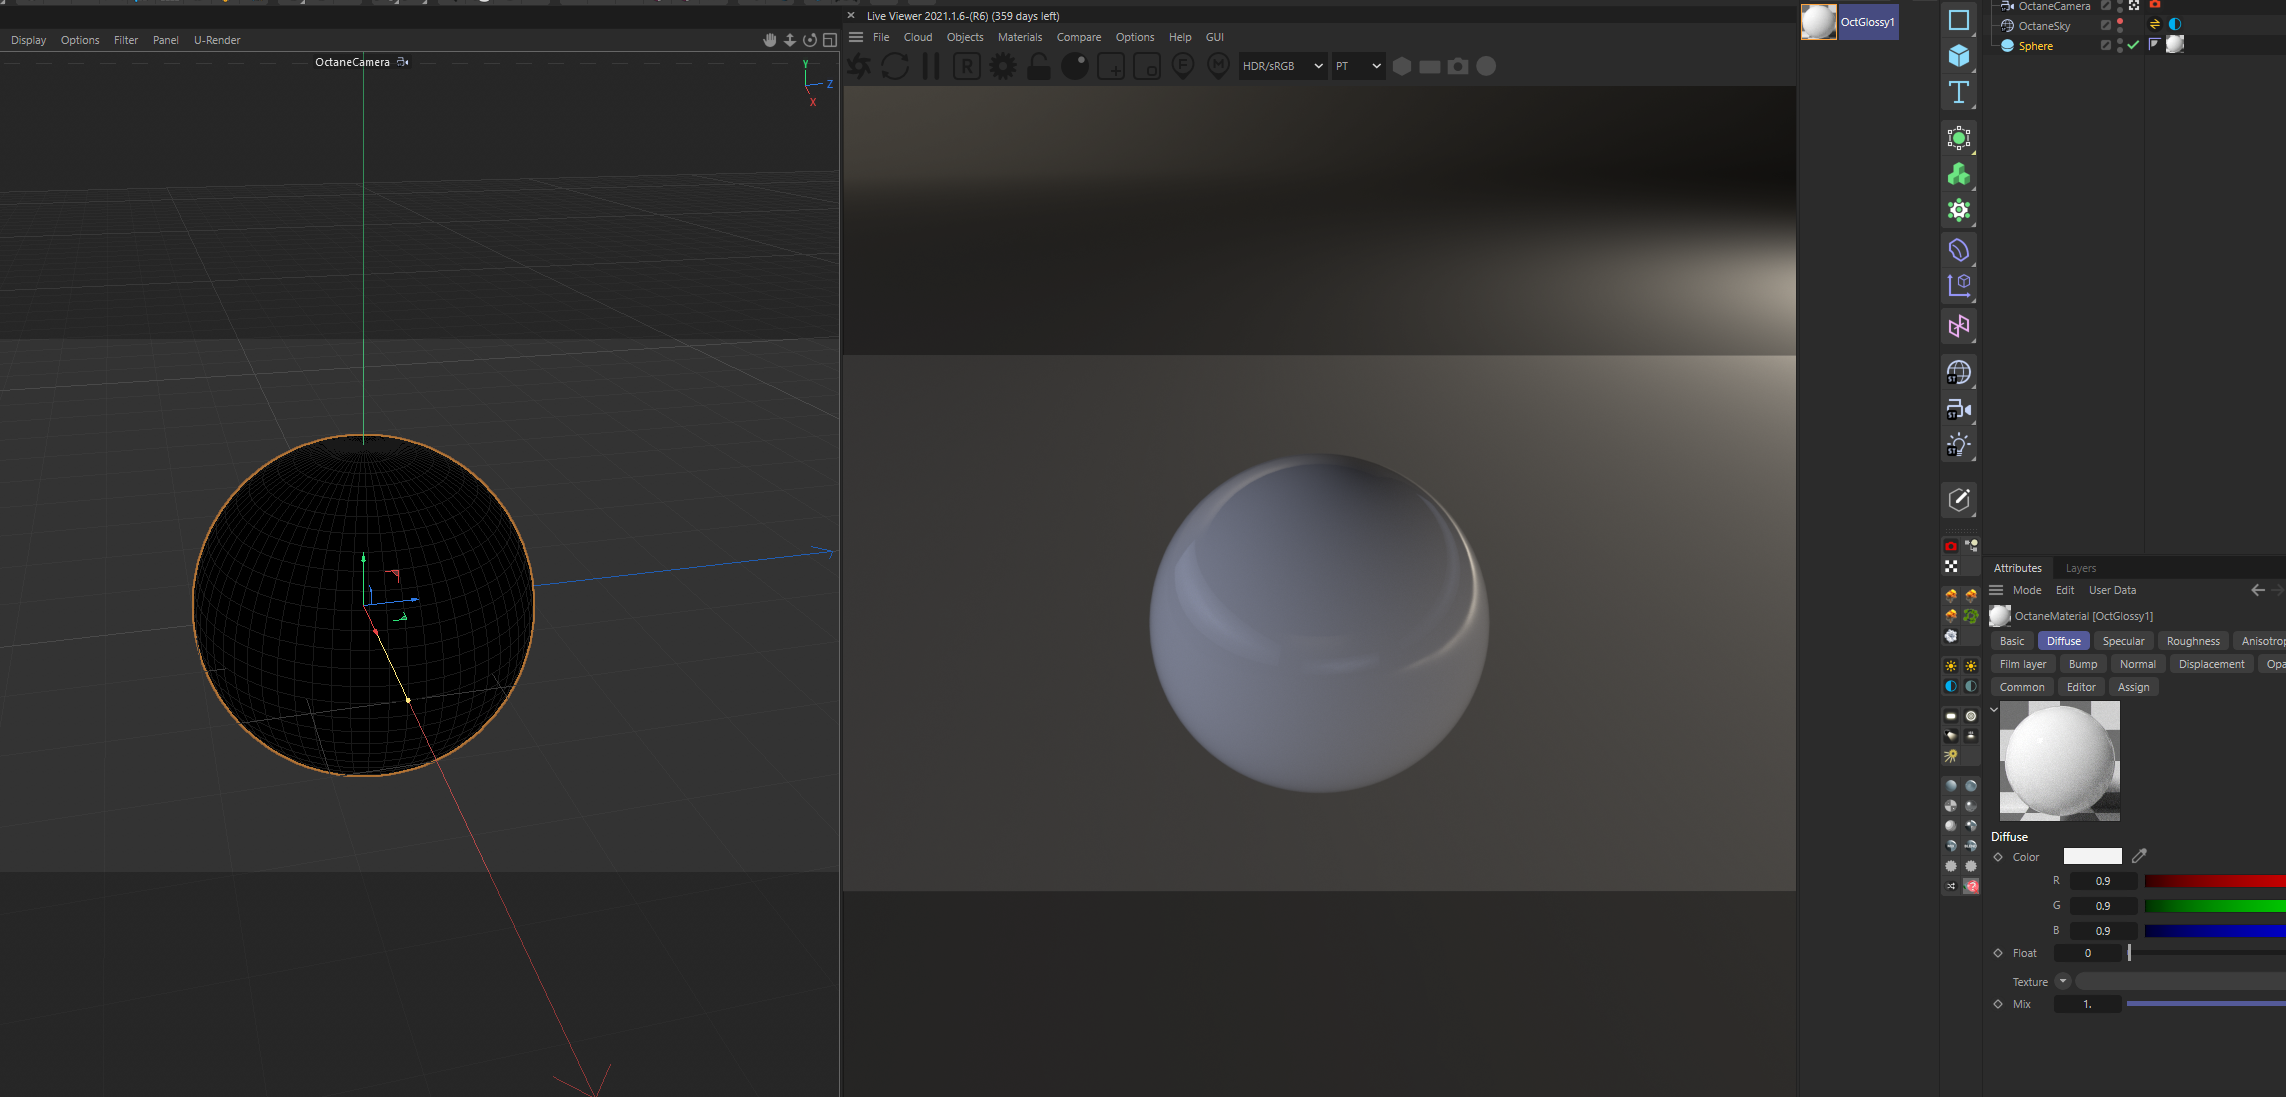This screenshot has height=1097, width=2286.
Task: Click the camera lock padlock icon
Action: tap(1039, 66)
